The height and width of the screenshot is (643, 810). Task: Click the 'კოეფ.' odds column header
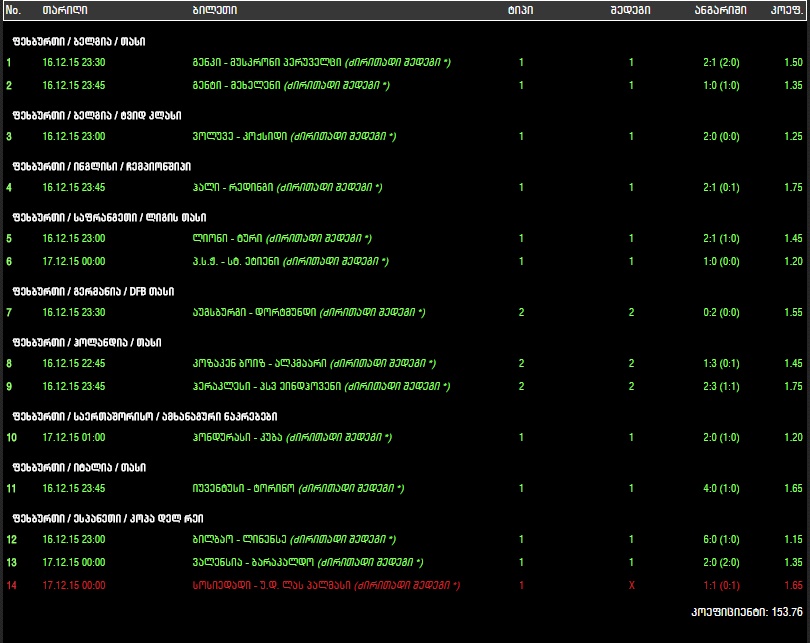[x=787, y=11]
